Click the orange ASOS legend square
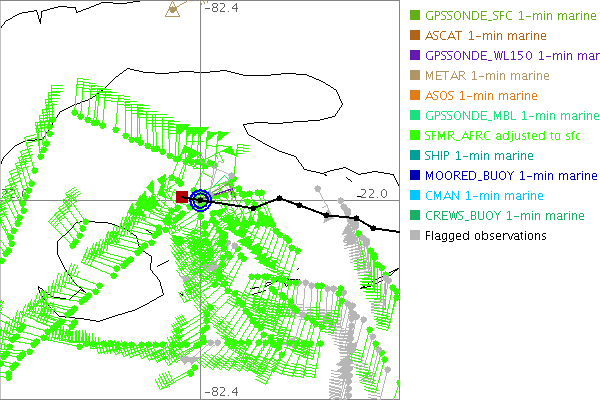Viewport: 600px width, 400px height. coord(415,96)
